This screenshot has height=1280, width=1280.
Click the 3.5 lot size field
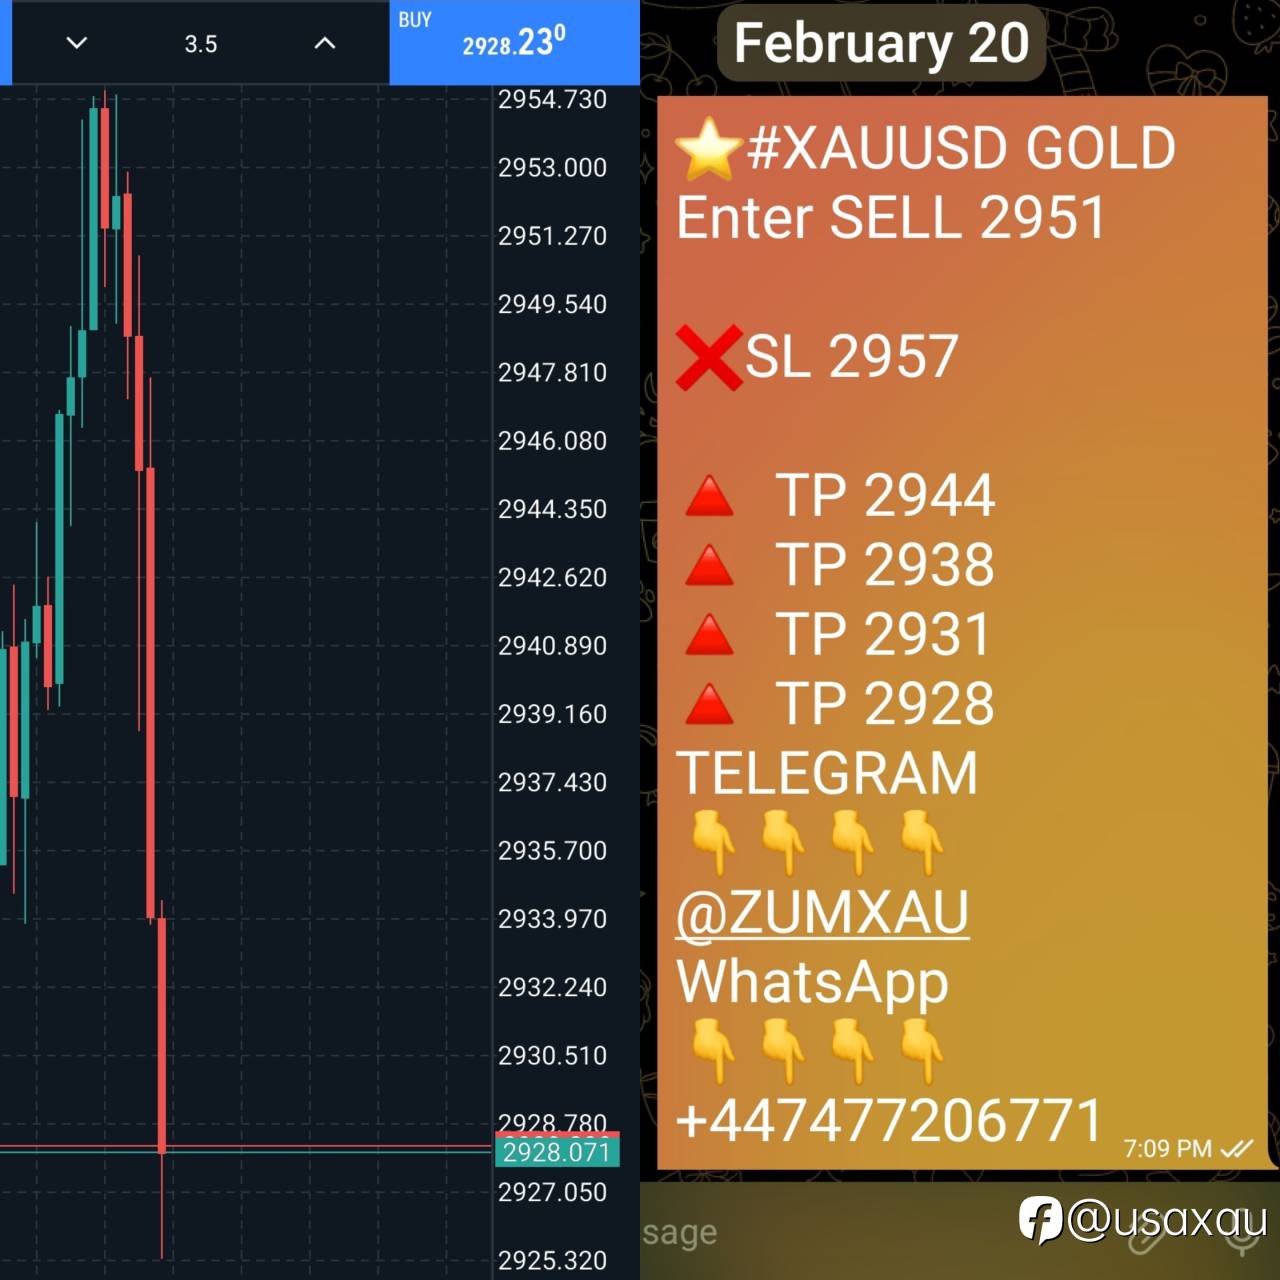pos(200,44)
